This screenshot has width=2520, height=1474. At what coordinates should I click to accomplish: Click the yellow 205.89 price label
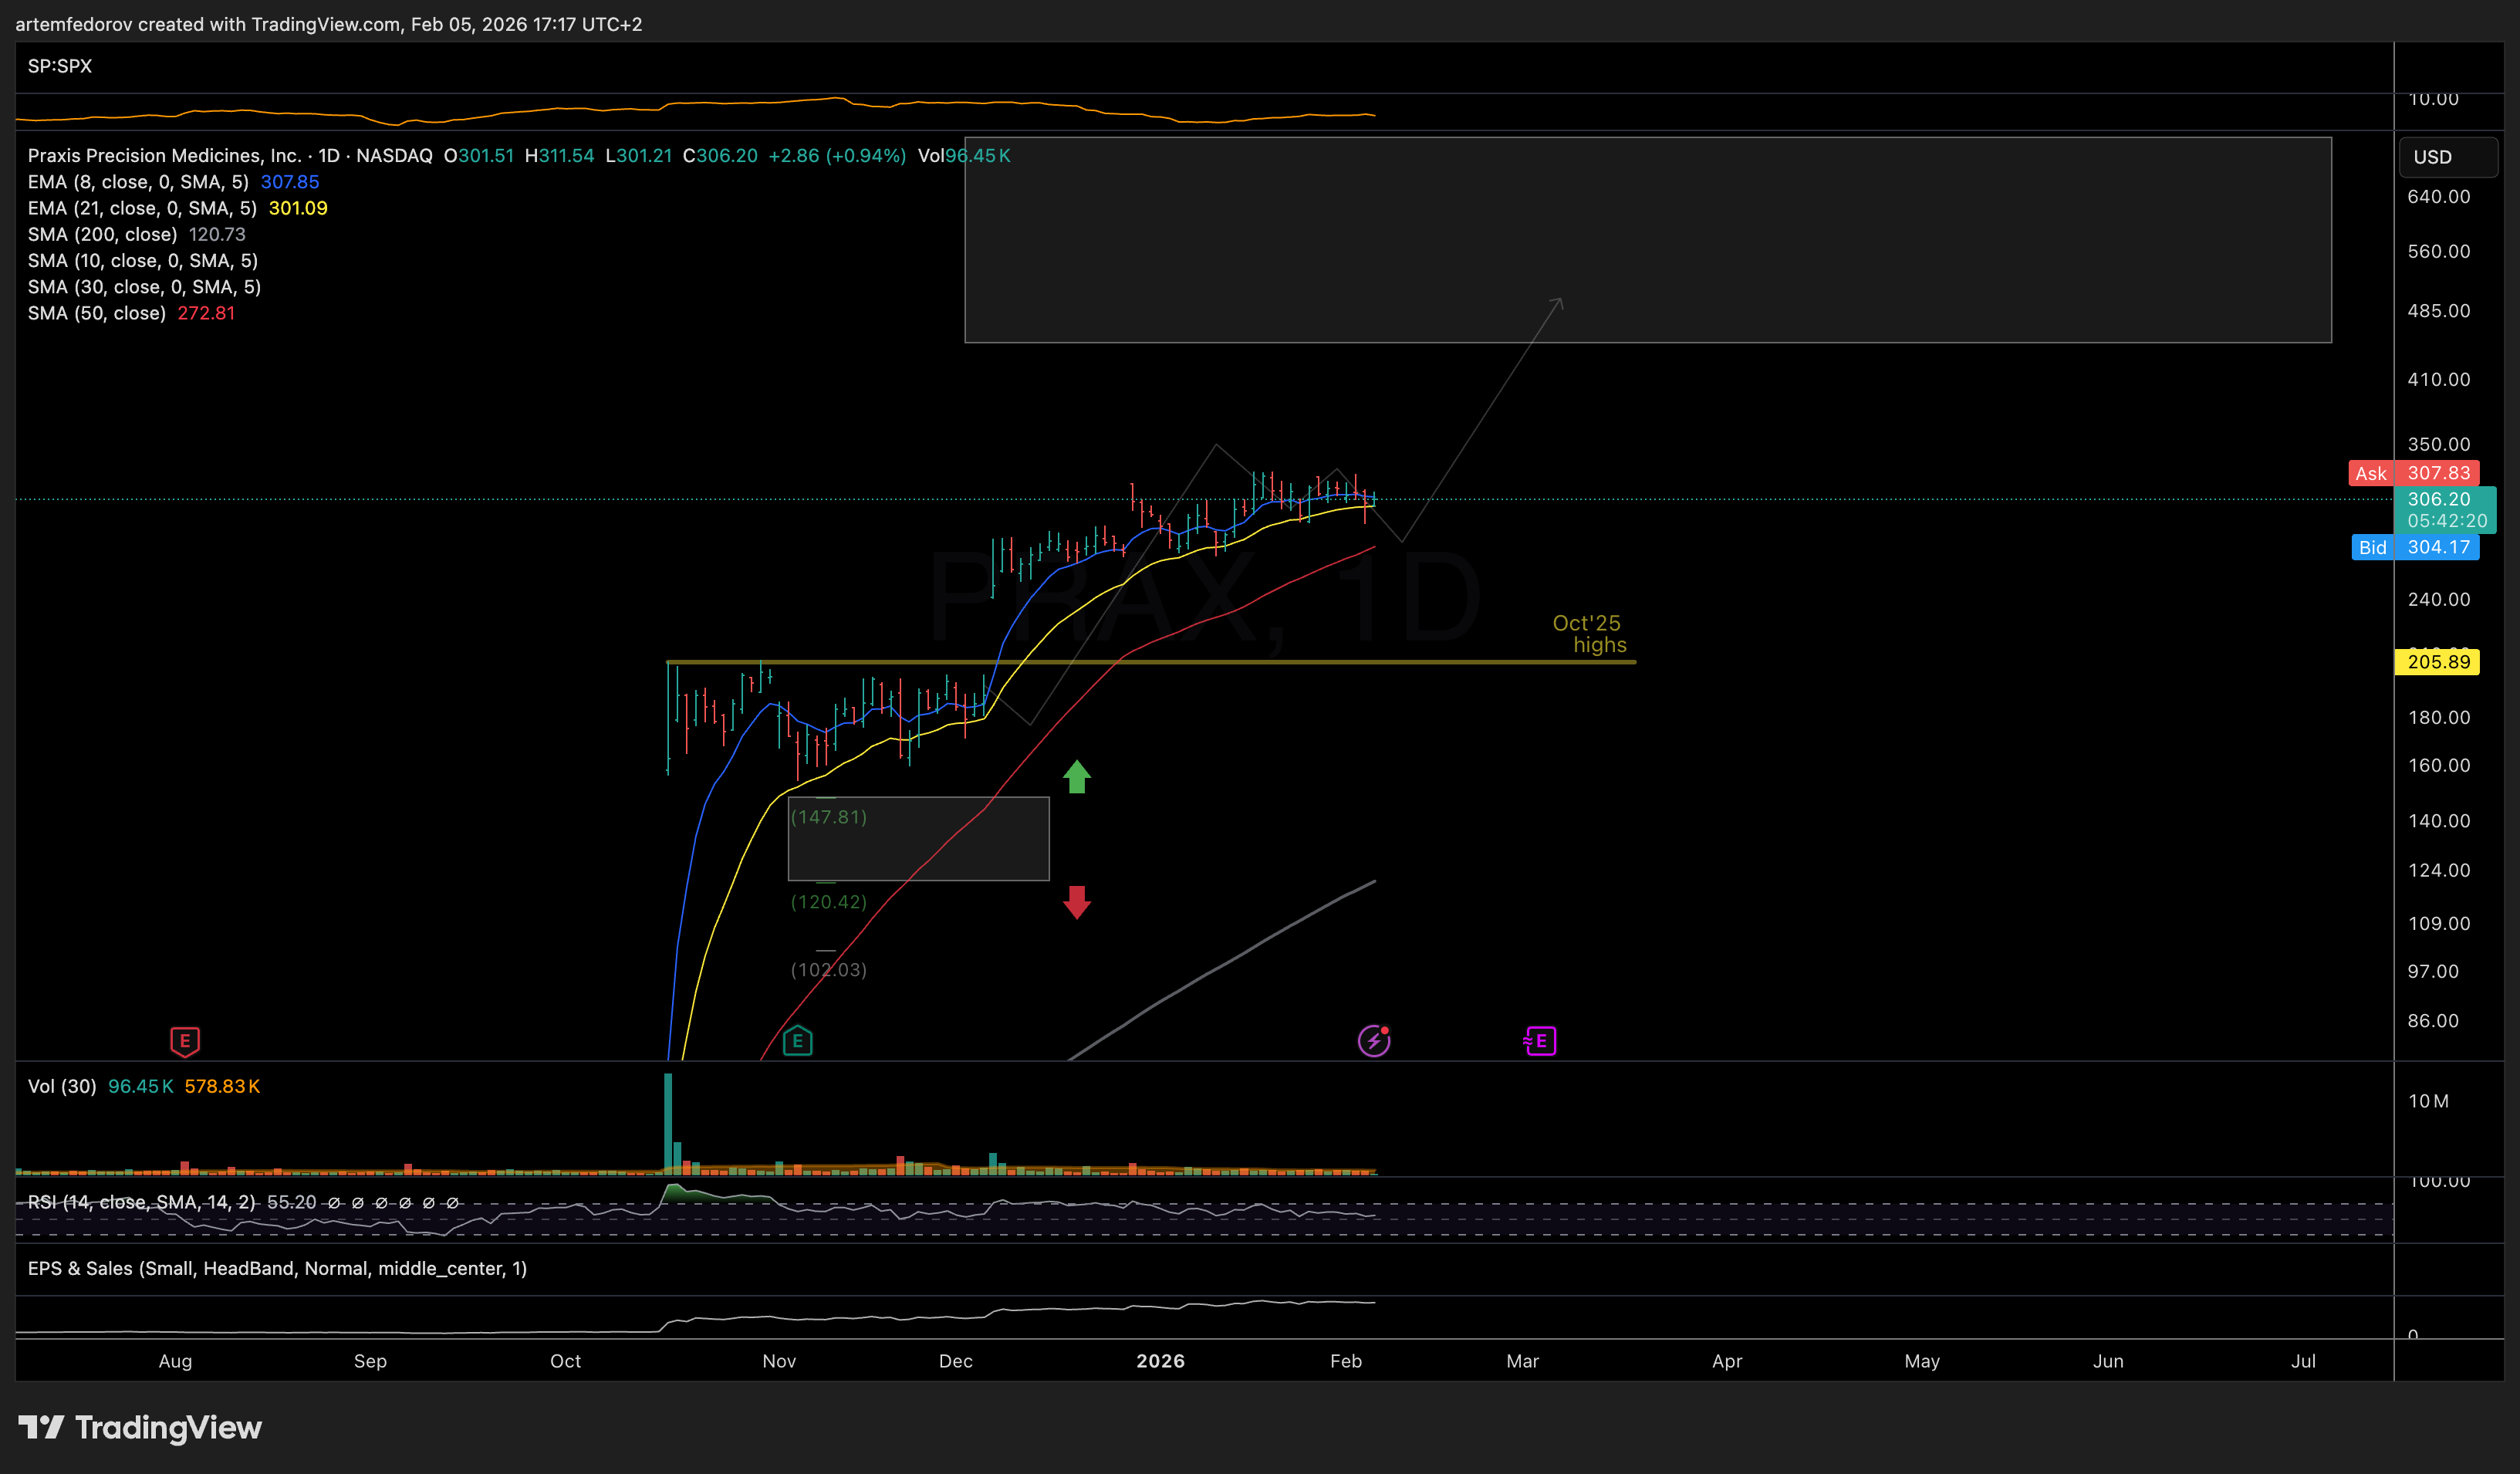tap(2438, 662)
